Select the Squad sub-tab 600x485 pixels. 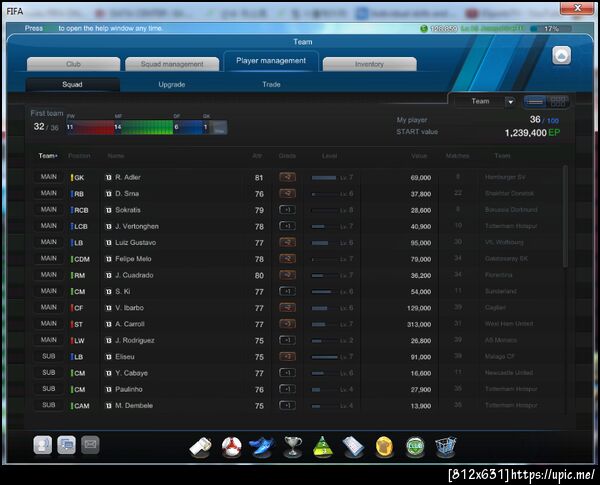[x=73, y=84]
